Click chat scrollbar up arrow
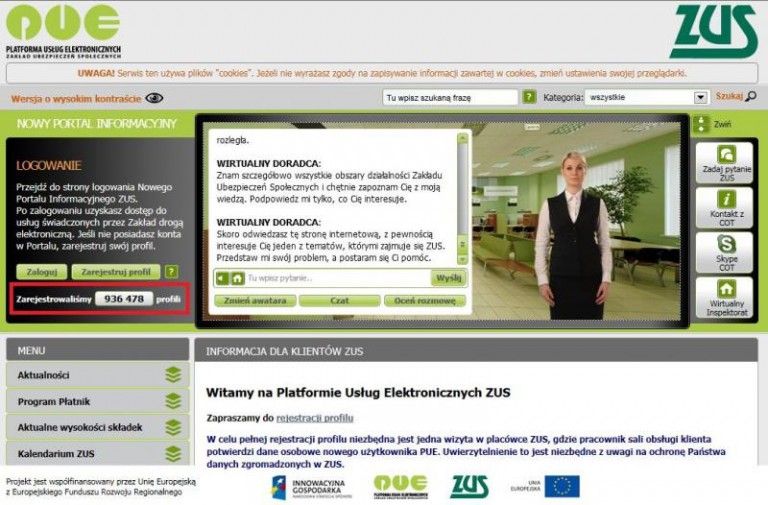The height and width of the screenshot is (505, 768). point(462,139)
